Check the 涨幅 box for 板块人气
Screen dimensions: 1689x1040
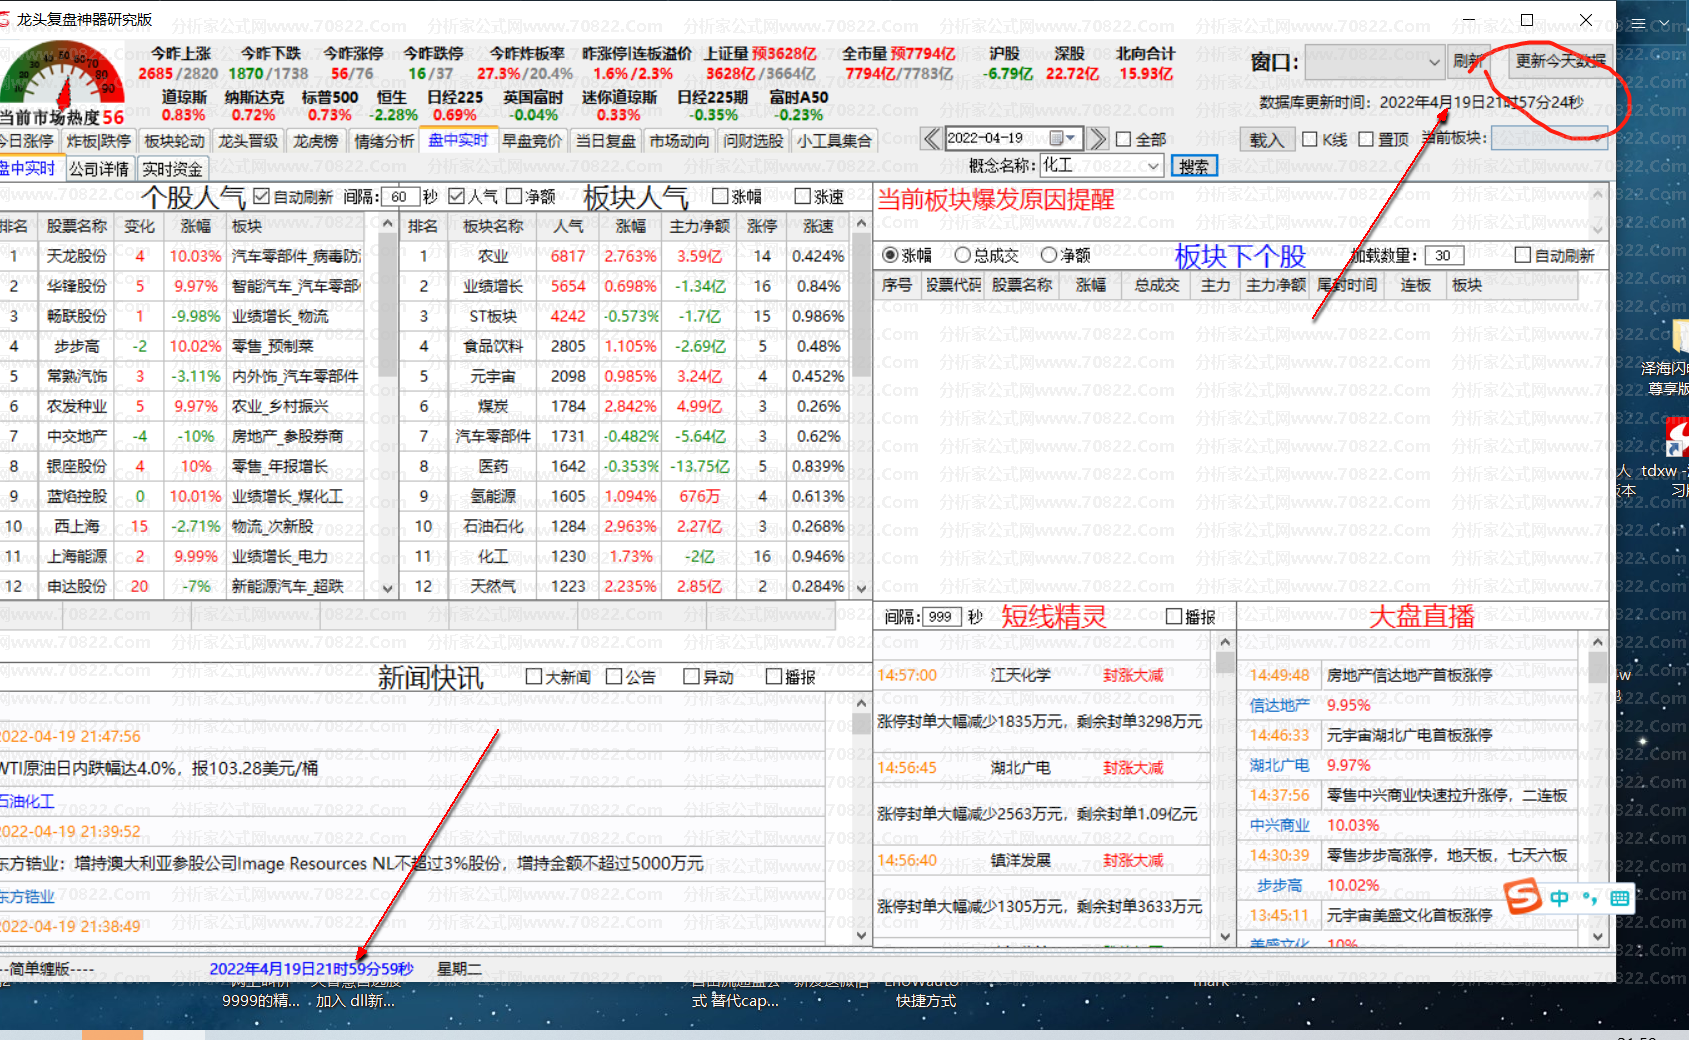tap(720, 196)
